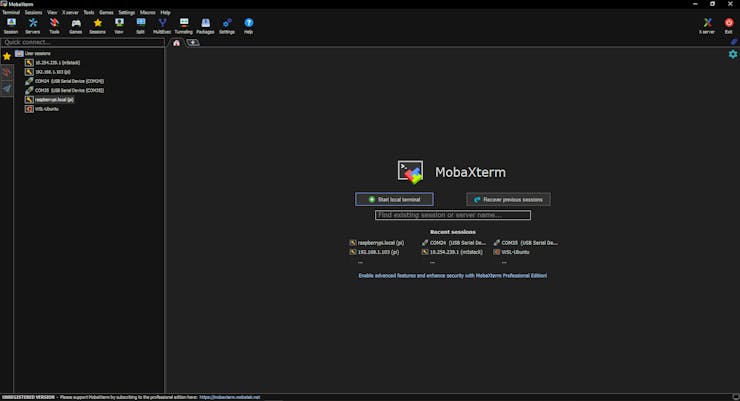Click the Packages toolbar icon
The width and height of the screenshot is (740, 401).
point(205,25)
